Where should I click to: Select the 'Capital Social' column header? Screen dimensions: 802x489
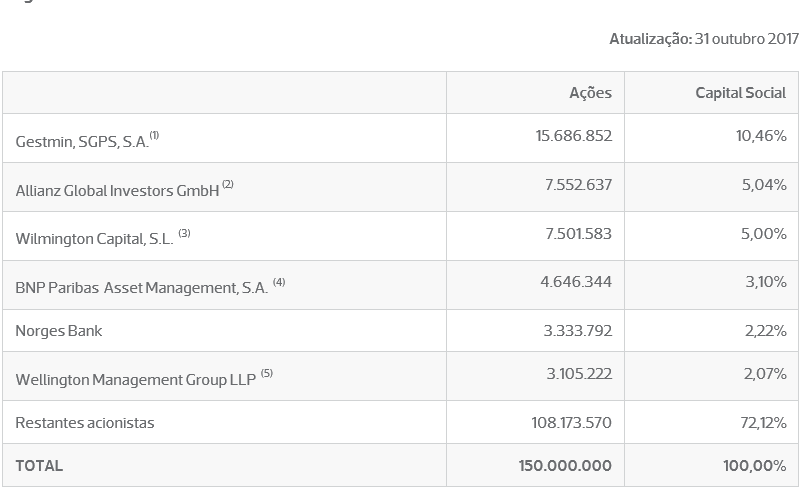click(x=741, y=93)
